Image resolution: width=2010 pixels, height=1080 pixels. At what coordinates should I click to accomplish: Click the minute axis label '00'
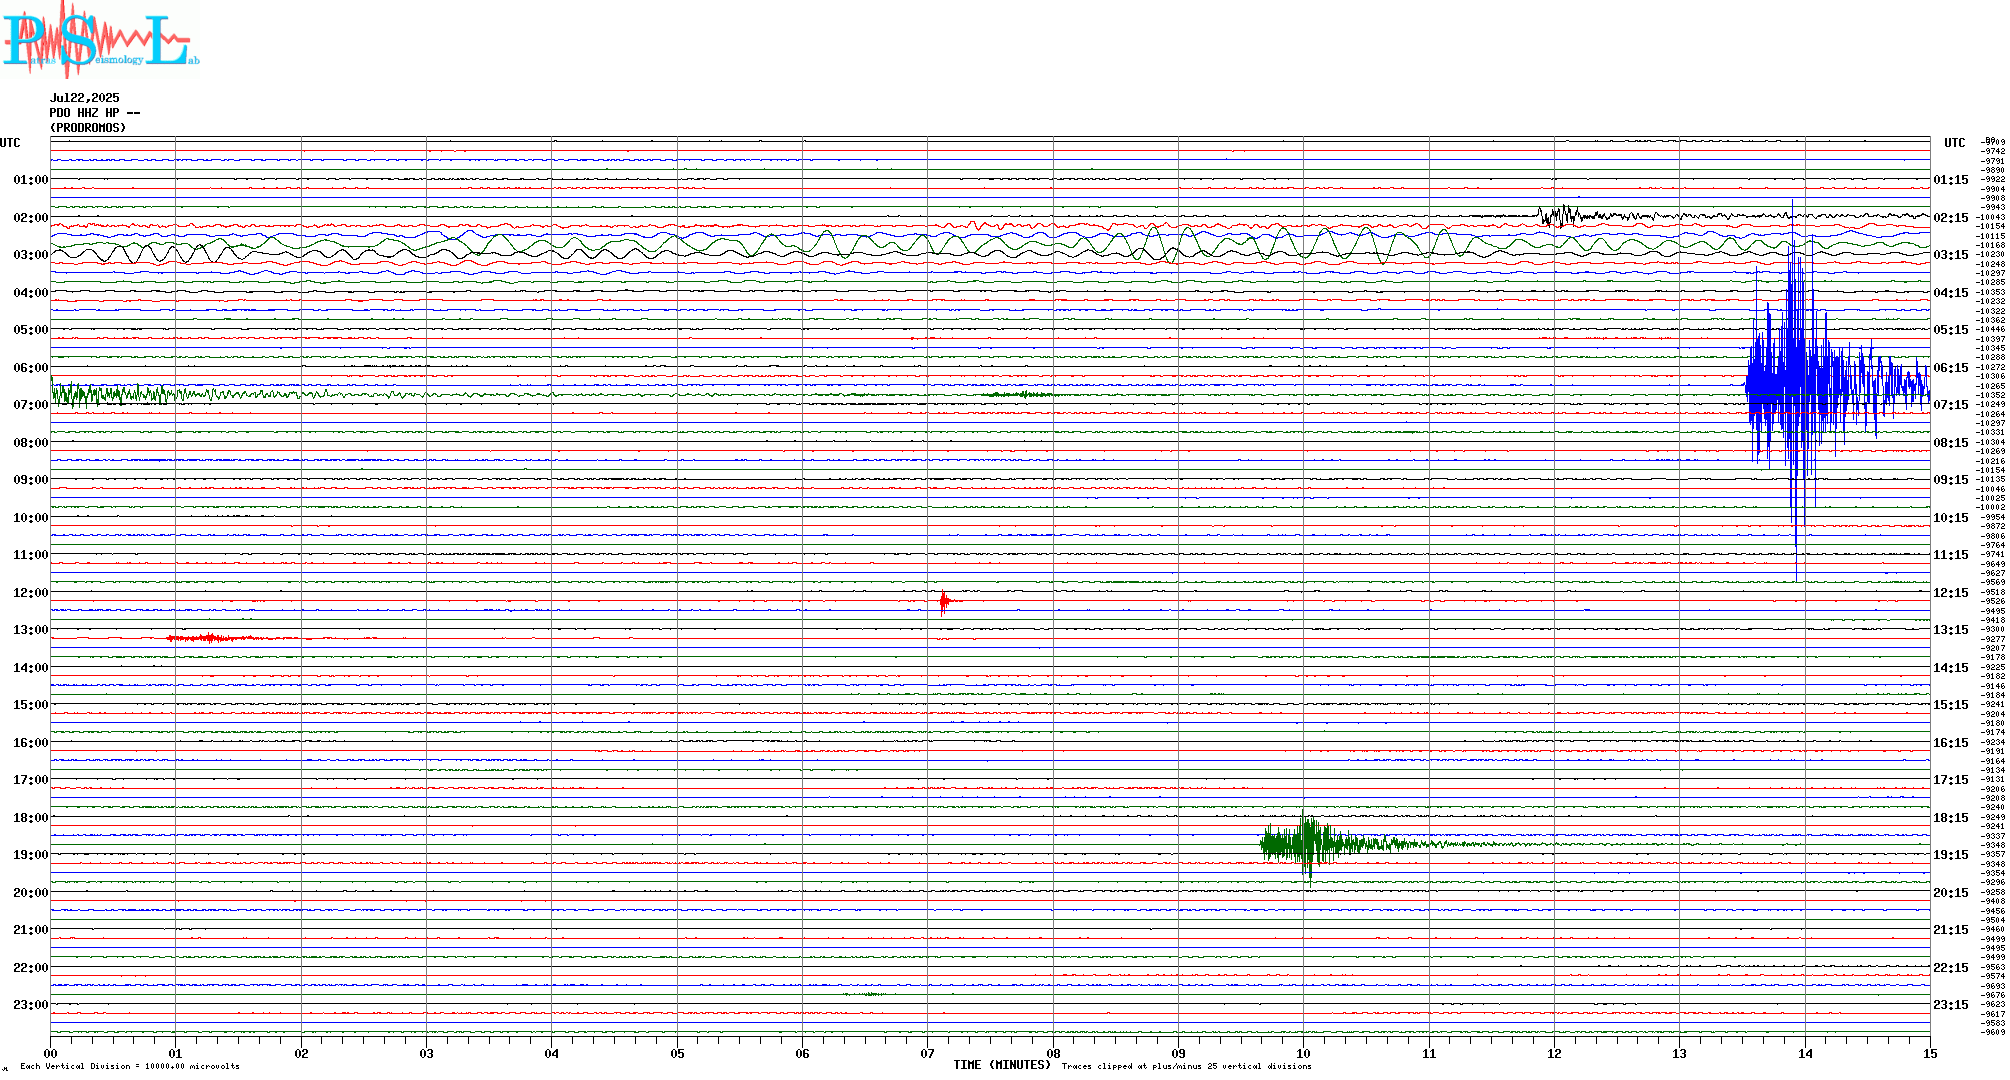[x=50, y=1053]
